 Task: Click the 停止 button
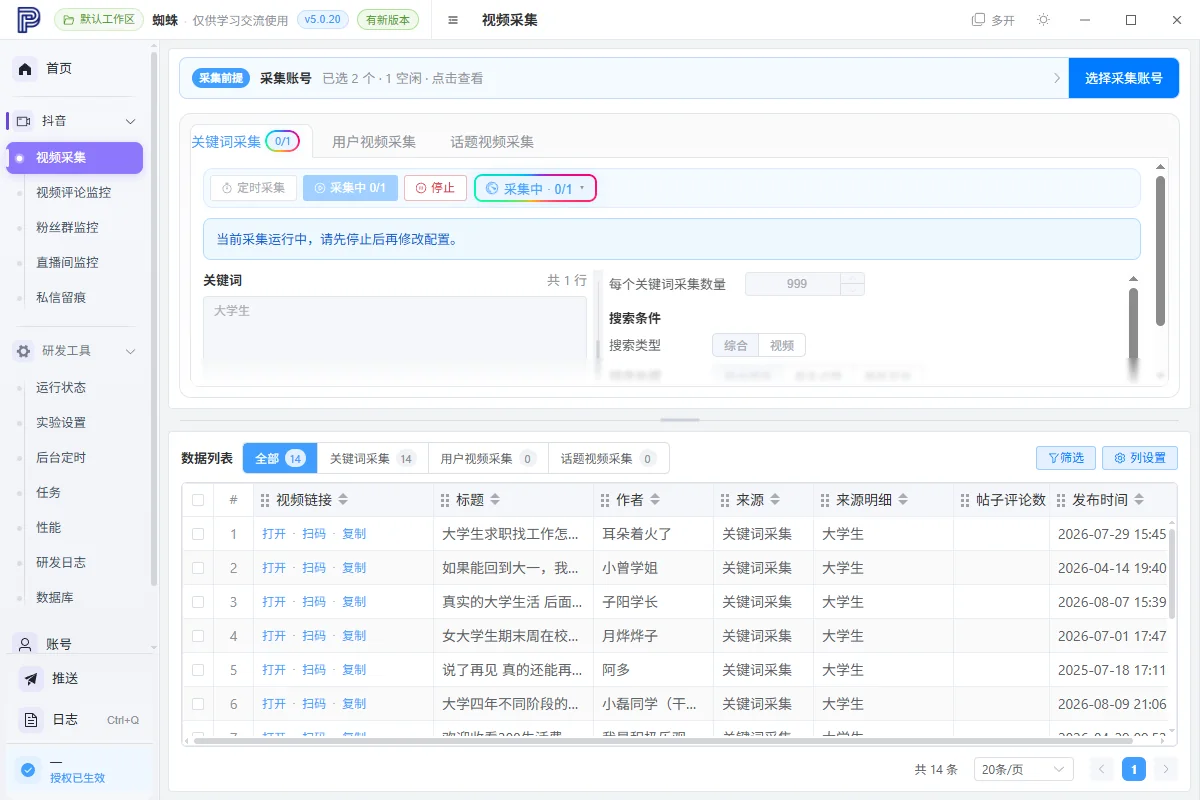(x=435, y=188)
